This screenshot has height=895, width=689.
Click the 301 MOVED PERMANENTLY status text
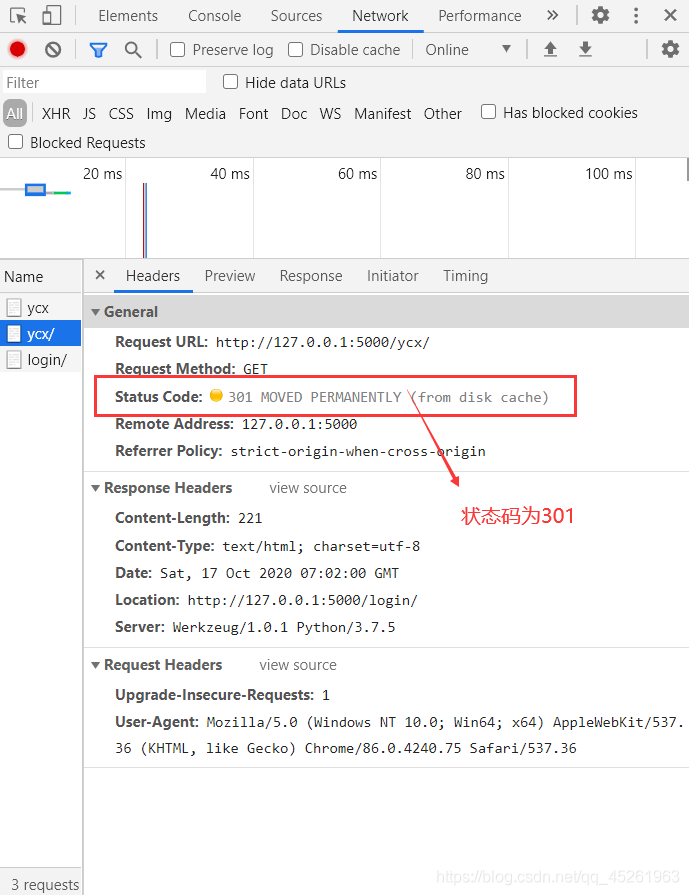[315, 397]
